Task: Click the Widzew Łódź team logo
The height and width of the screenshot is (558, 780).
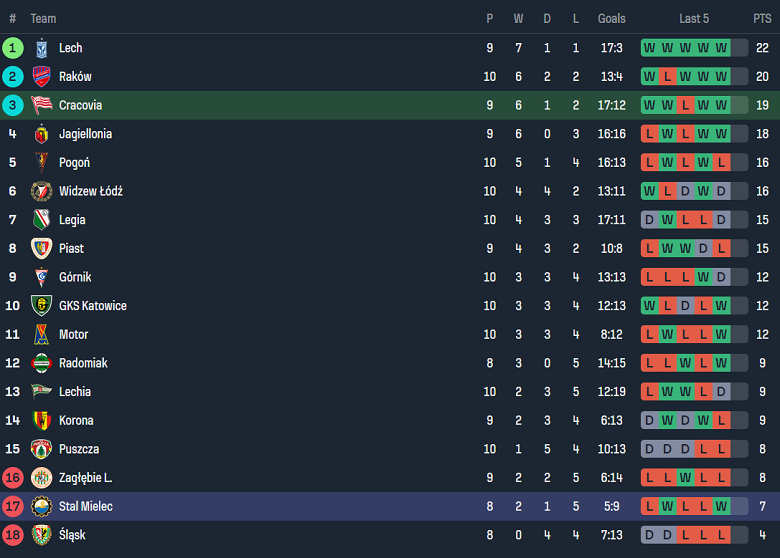Action: 41,191
